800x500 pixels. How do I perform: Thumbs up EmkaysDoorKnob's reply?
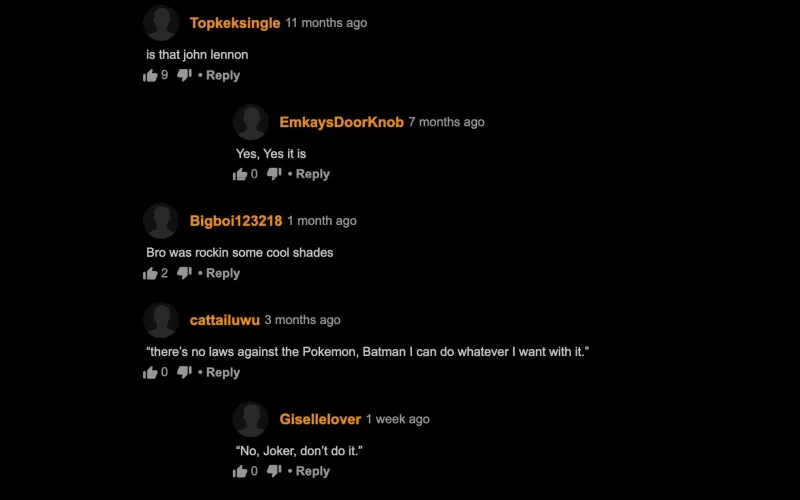click(240, 174)
